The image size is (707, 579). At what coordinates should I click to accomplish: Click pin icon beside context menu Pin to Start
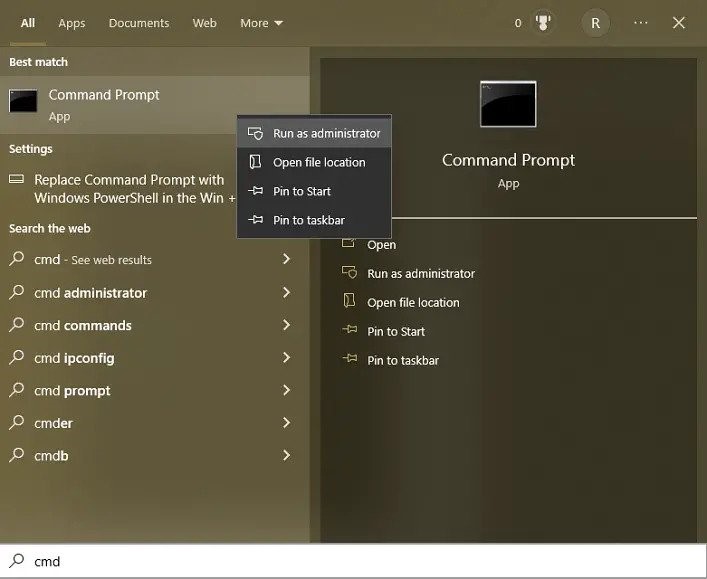(x=255, y=191)
